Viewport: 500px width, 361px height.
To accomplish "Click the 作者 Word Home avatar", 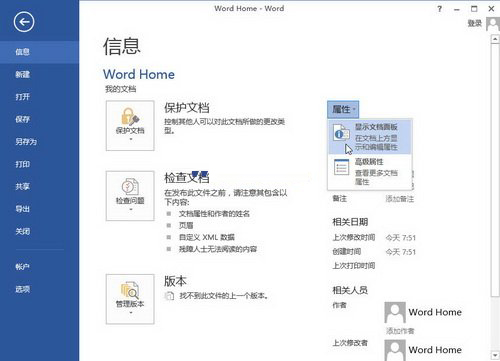I will [395, 312].
